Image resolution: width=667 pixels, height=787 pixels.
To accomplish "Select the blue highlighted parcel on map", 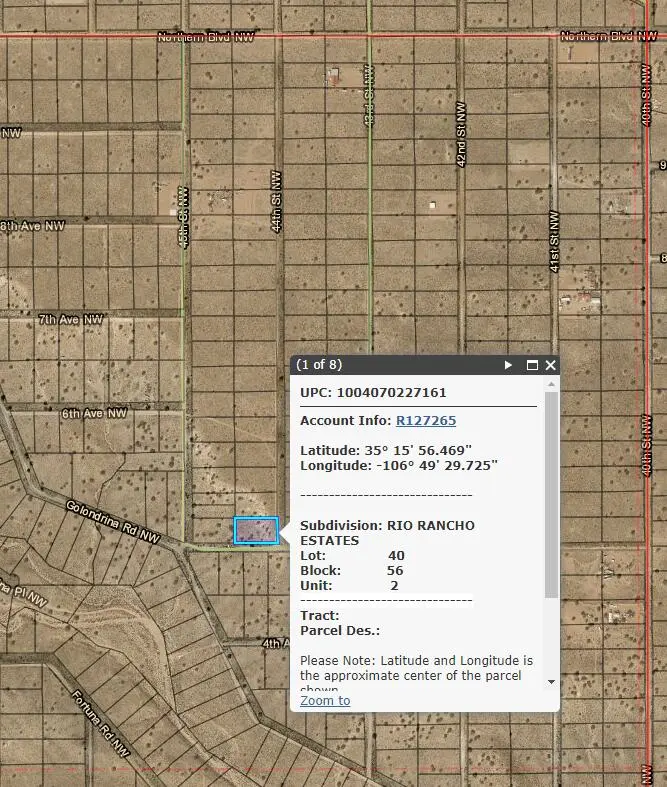I will click(x=256, y=530).
